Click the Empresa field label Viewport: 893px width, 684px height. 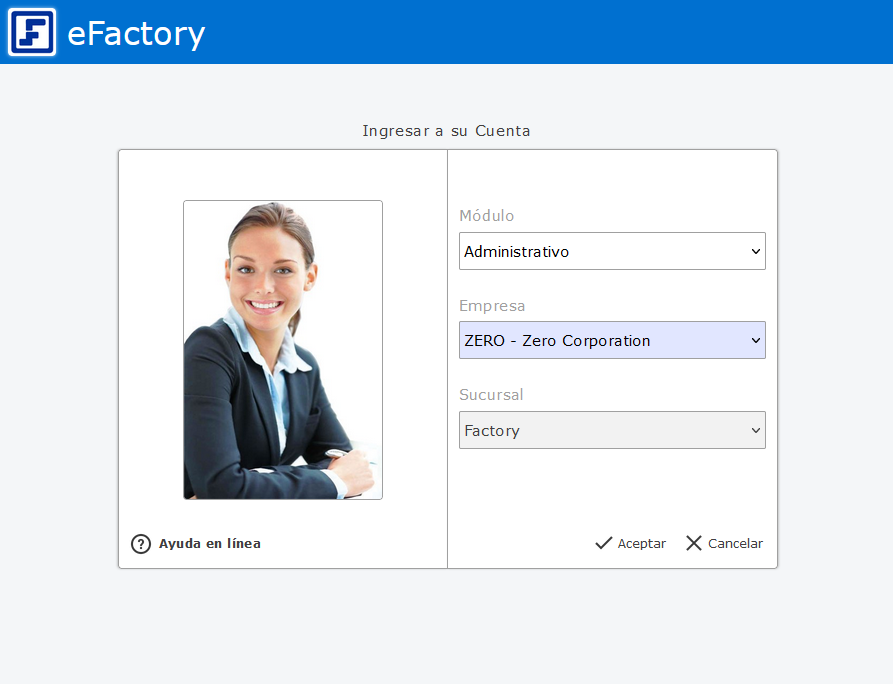[492, 306]
